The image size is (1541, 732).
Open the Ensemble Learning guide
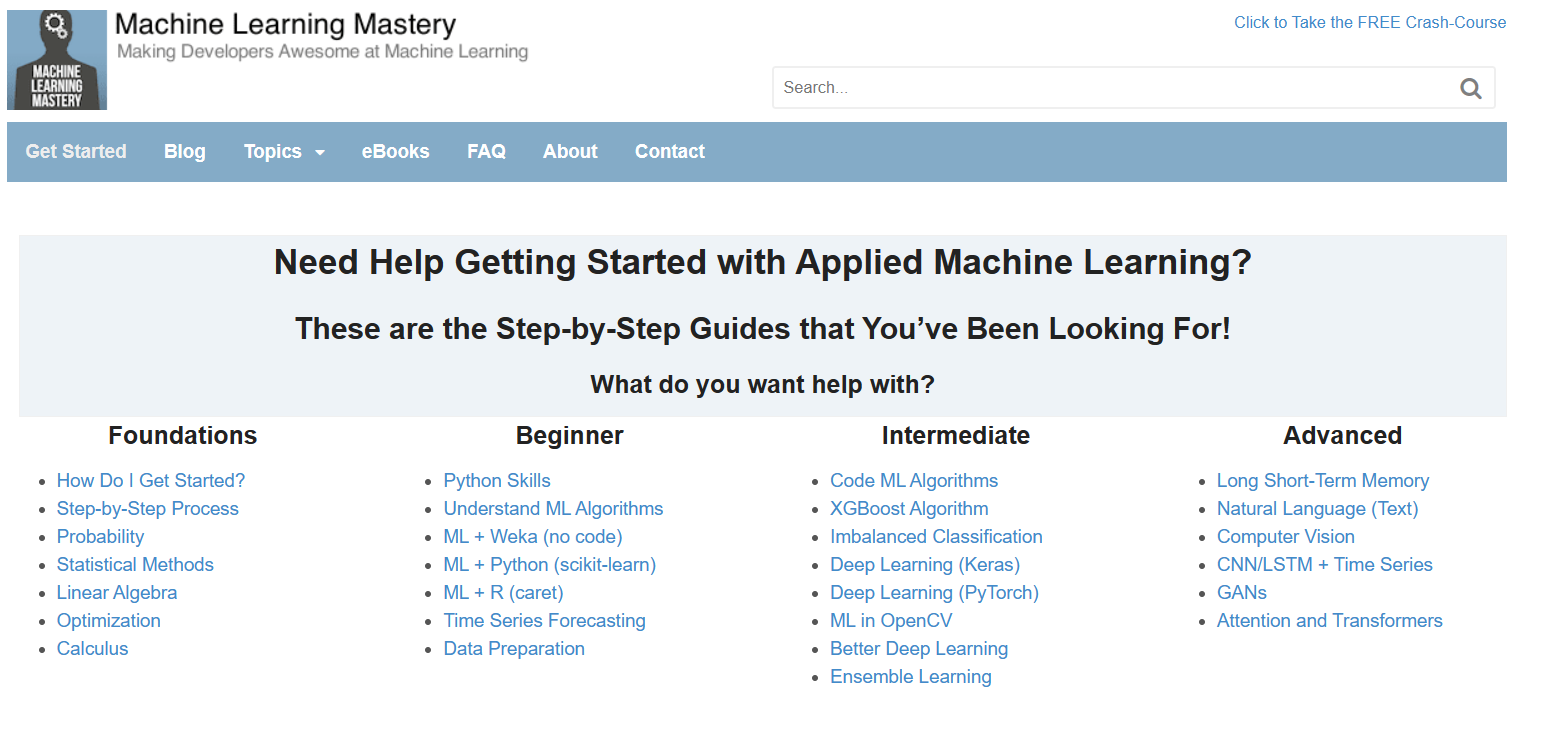coord(911,676)
